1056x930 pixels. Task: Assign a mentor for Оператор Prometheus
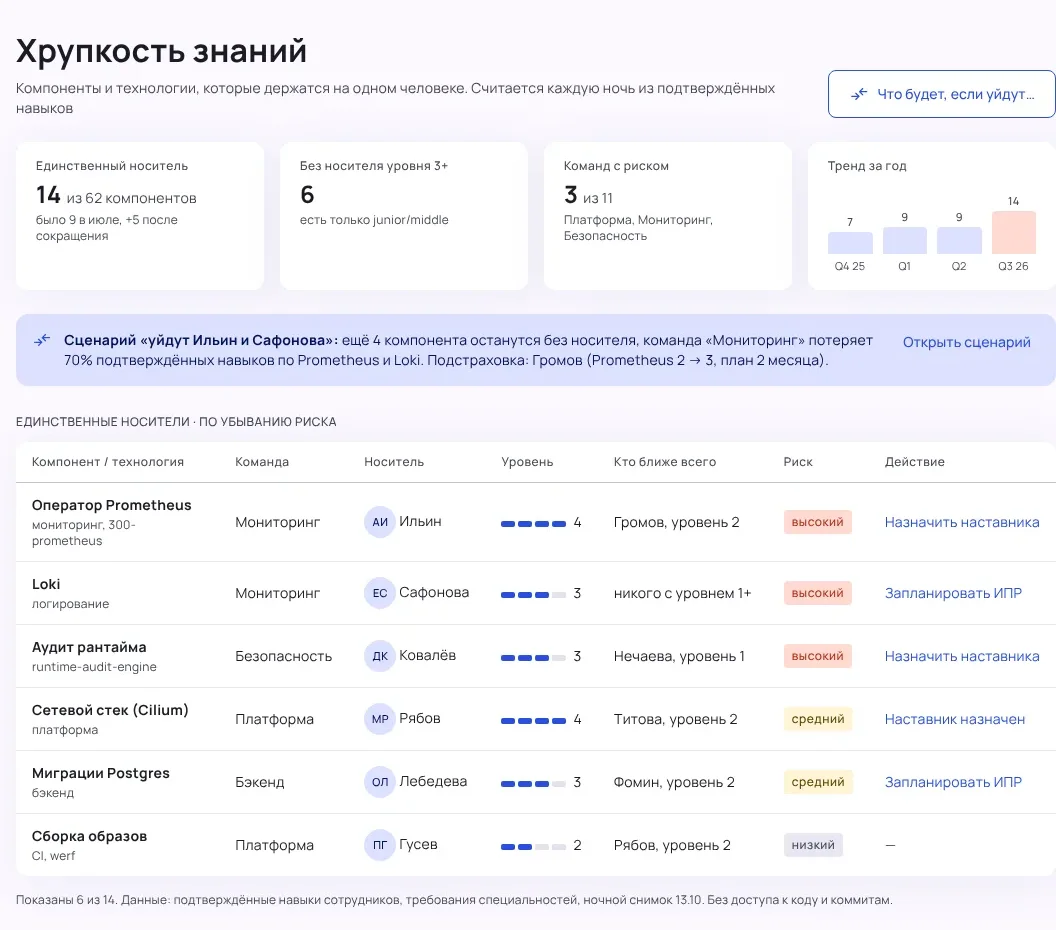pyautogui.click(x=962, y=522)
